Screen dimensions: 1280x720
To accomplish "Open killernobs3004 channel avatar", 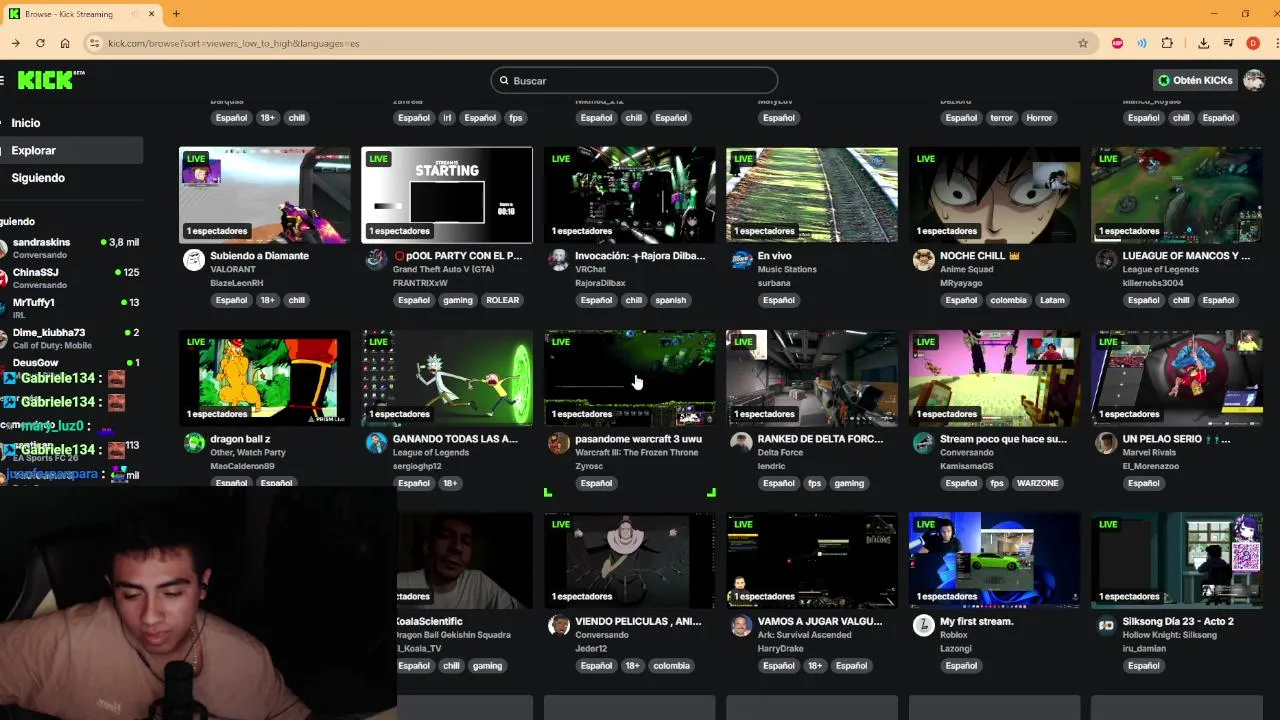I will click(x=1106, y=260).
